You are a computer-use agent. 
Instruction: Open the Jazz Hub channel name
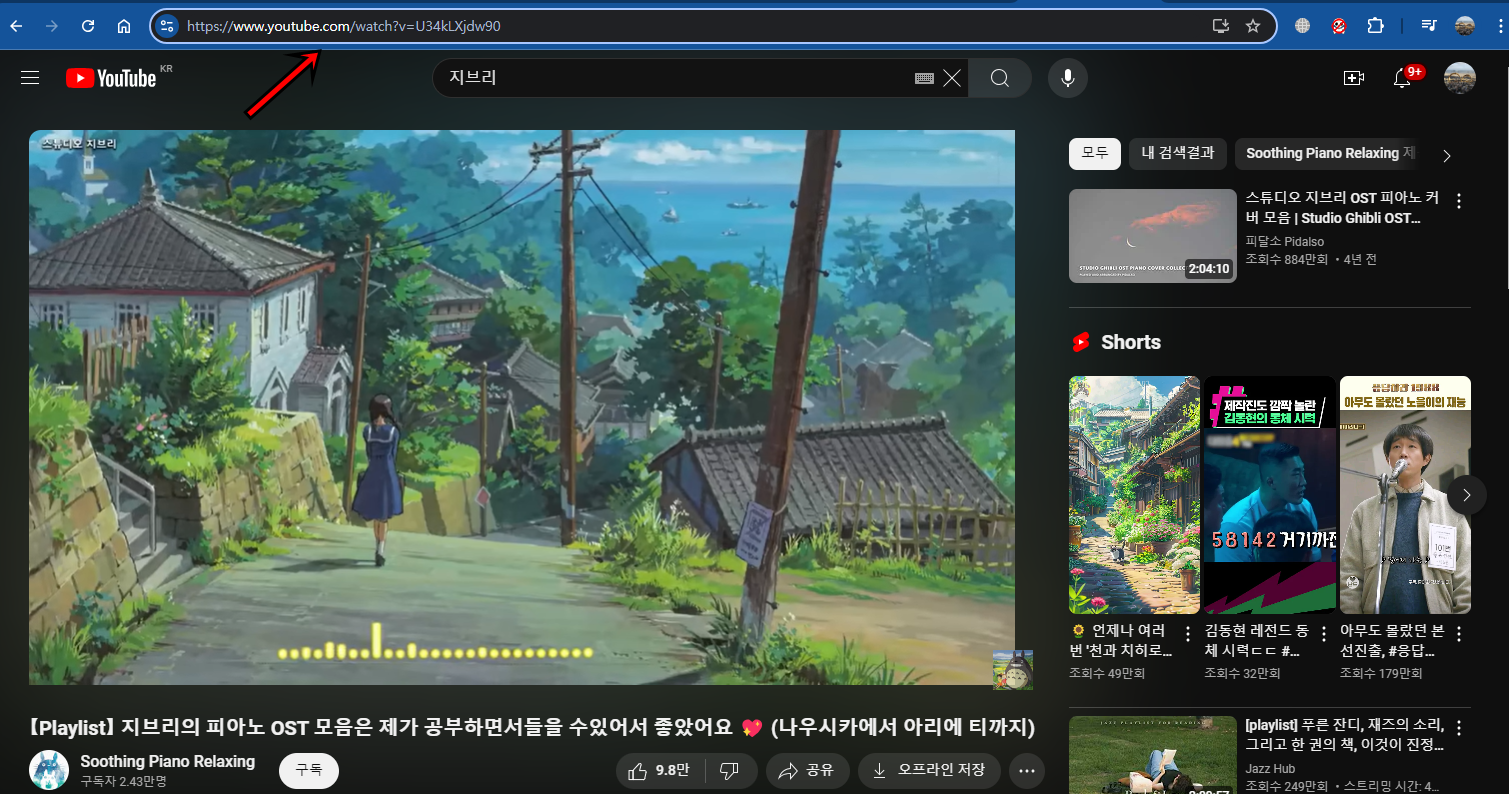1272,768
